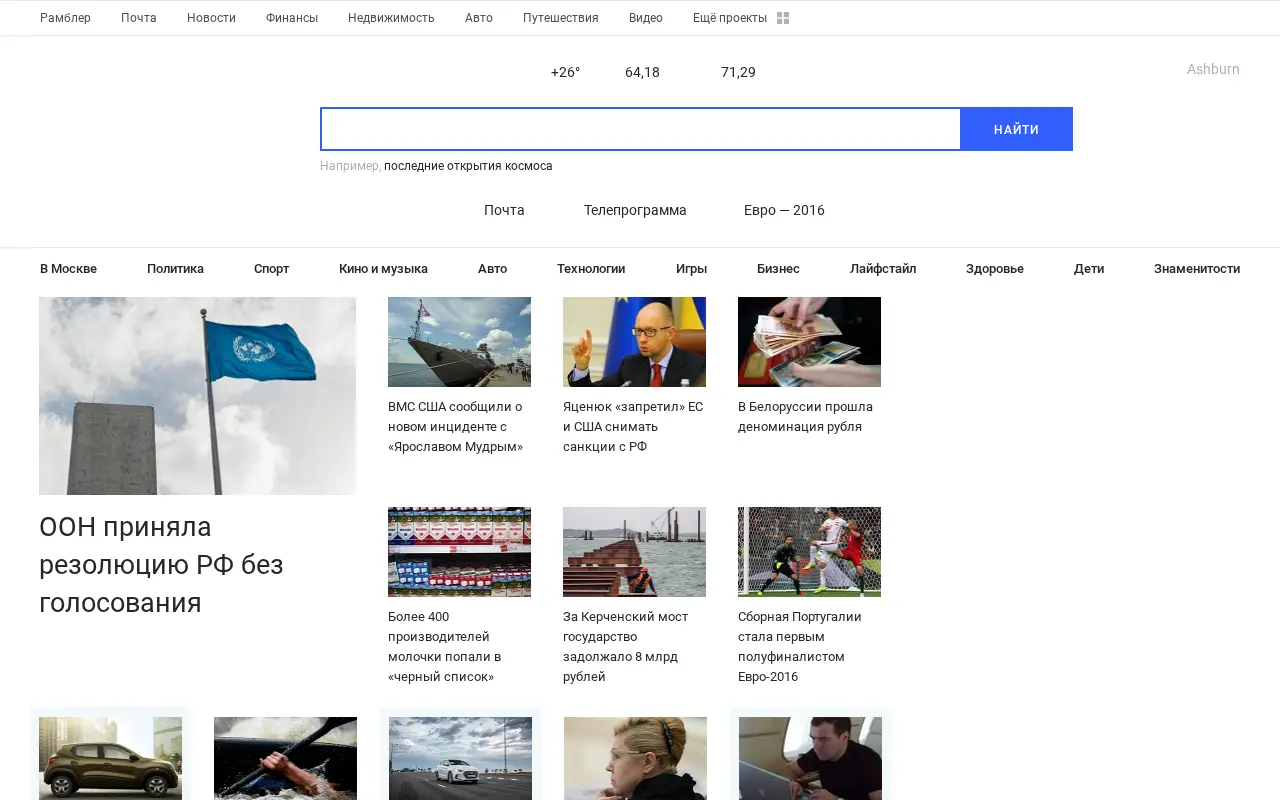Open the UN flag main story image
Viewport: 1280px width, 800px height.
pyautogui.click(x=197, y=396)
